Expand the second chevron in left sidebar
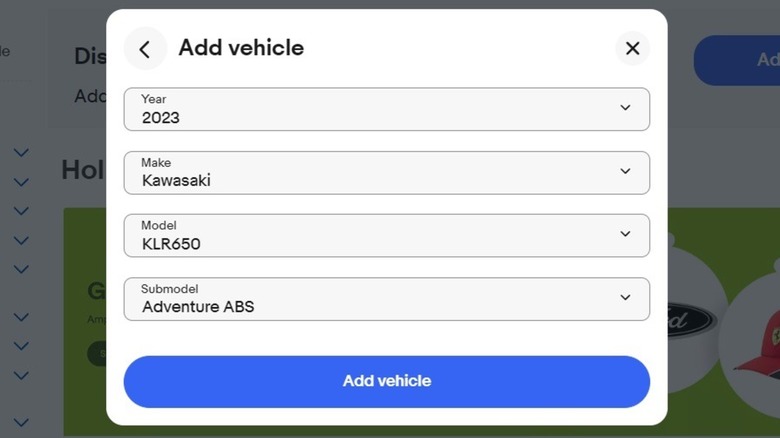This screenshot has height=438, width=780. (21, 182)
